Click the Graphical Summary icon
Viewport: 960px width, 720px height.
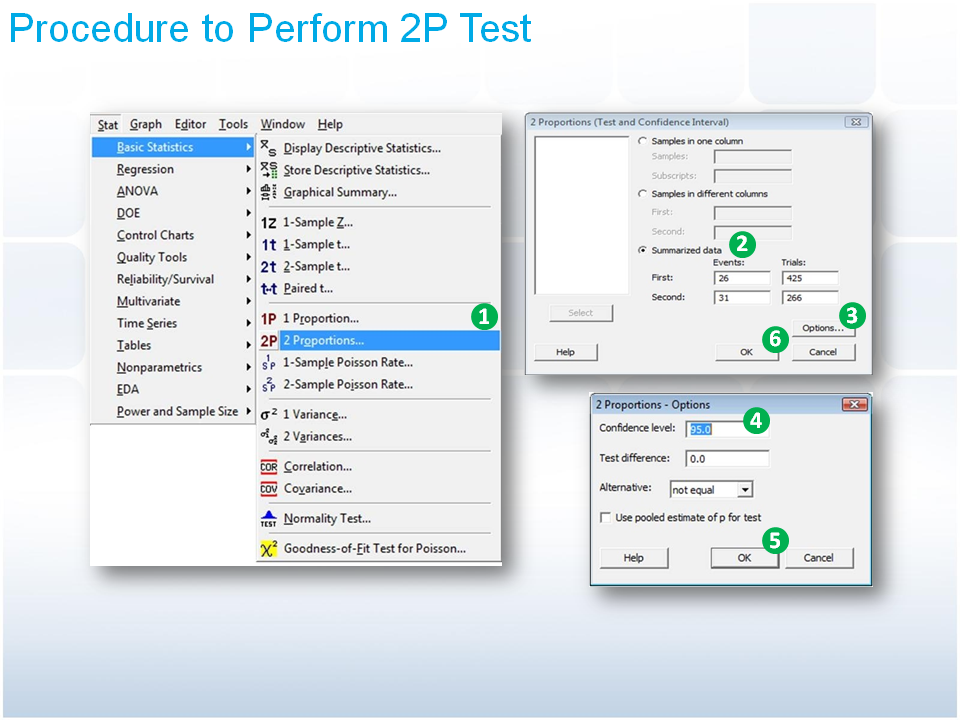click(x=268, y=192)
